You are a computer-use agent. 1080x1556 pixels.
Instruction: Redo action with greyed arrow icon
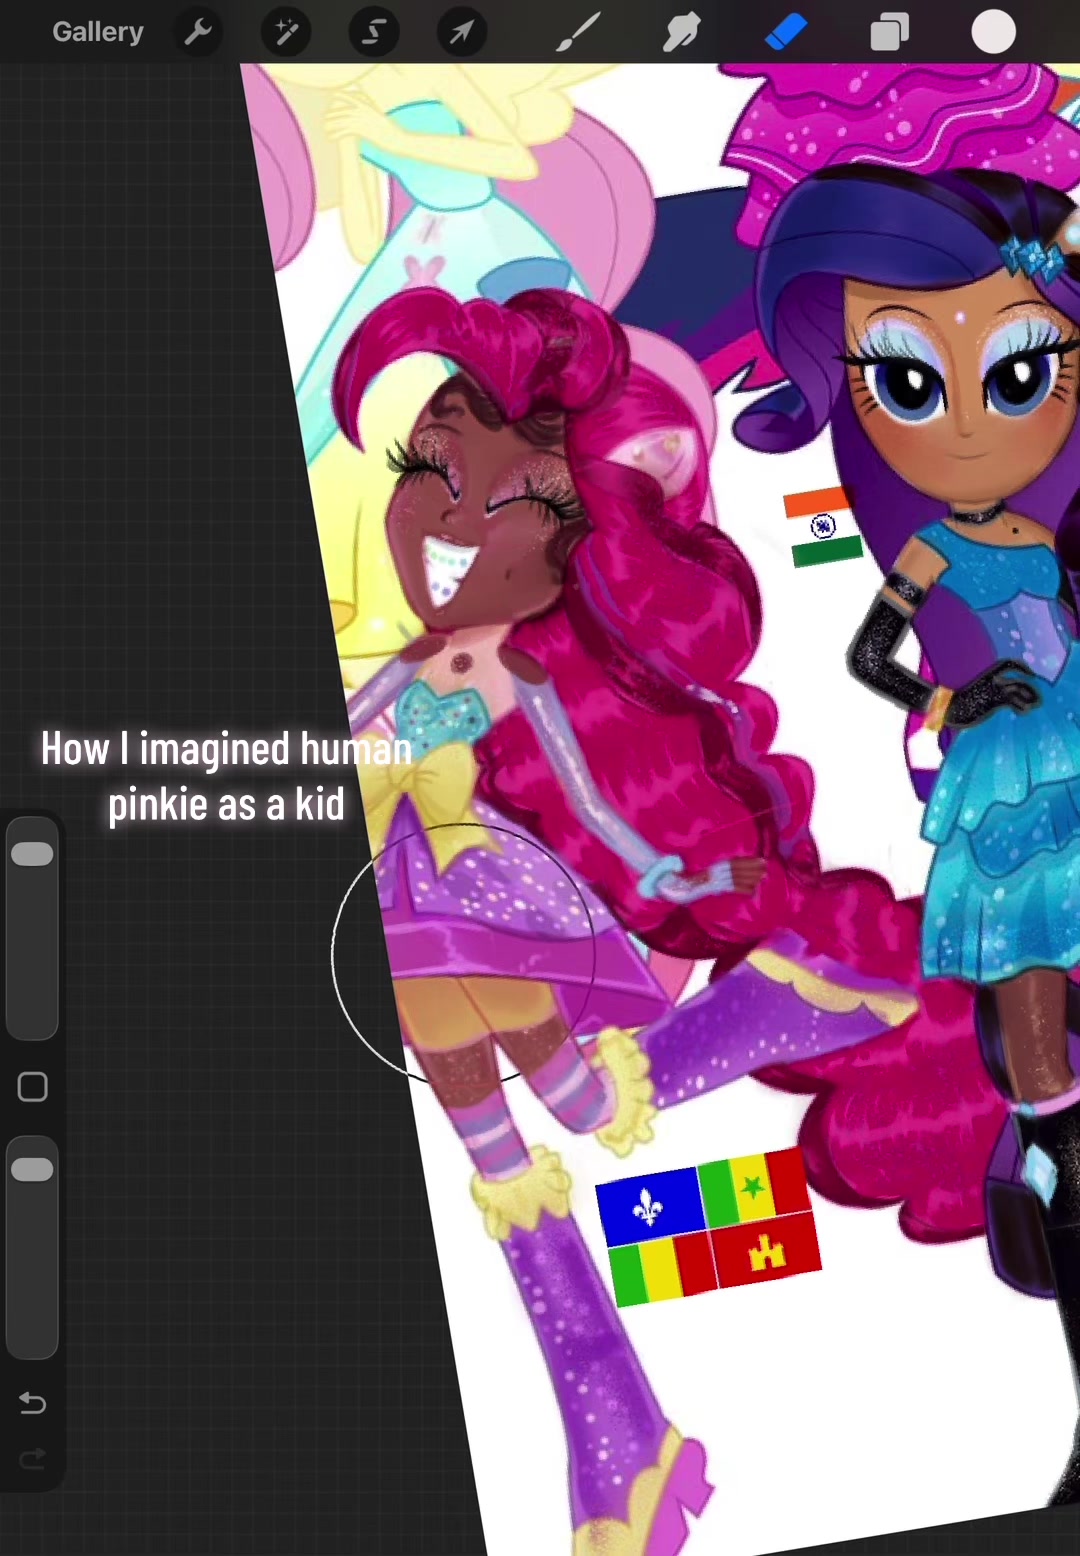[32, 1459]
